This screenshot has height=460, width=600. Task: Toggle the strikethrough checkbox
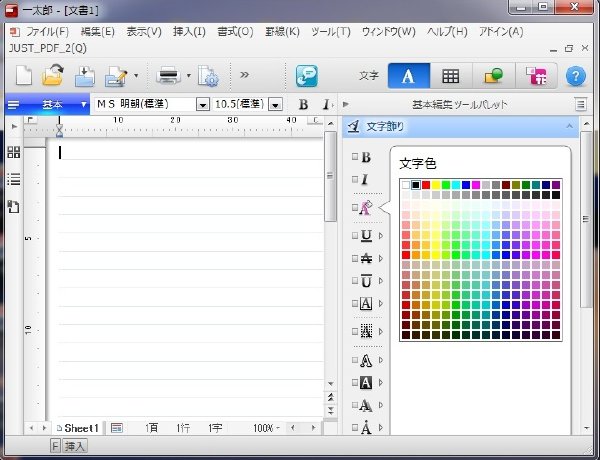click(x=355, y=258)
